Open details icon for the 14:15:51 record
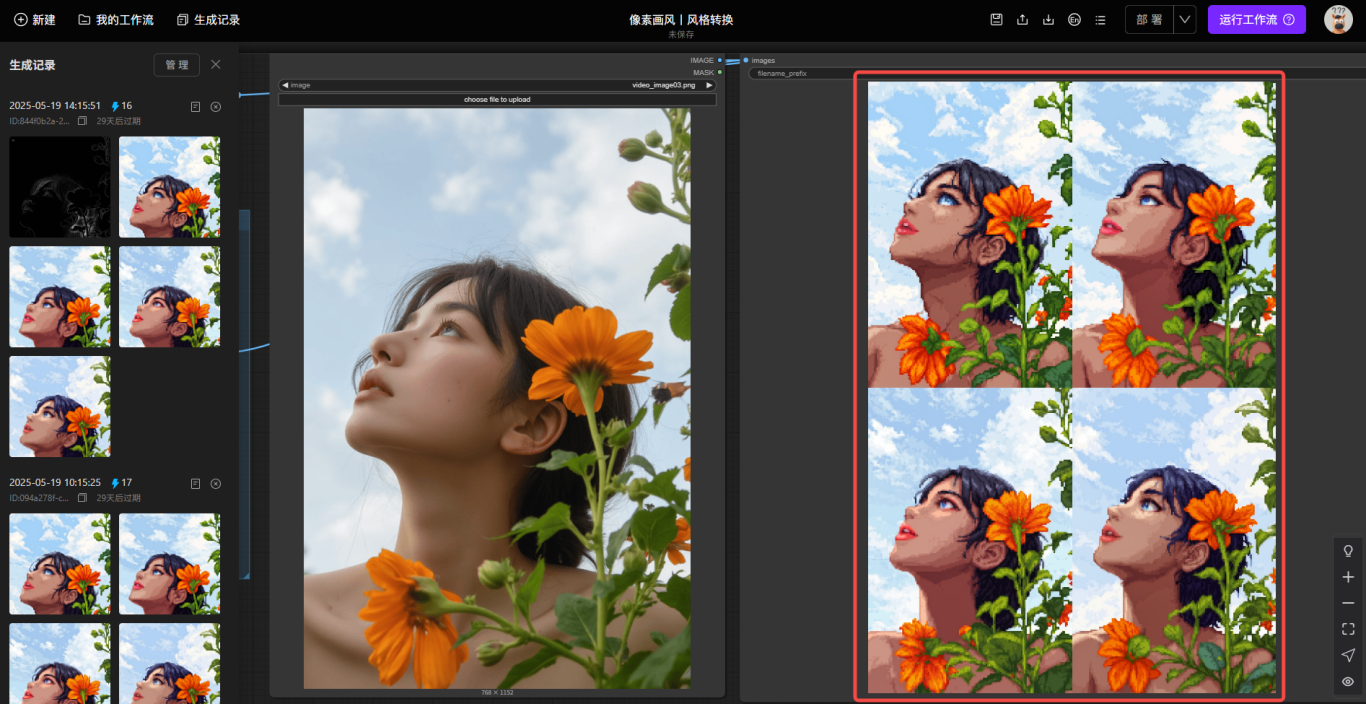The height and width of the screenshot is (704, 1366). 196,106
